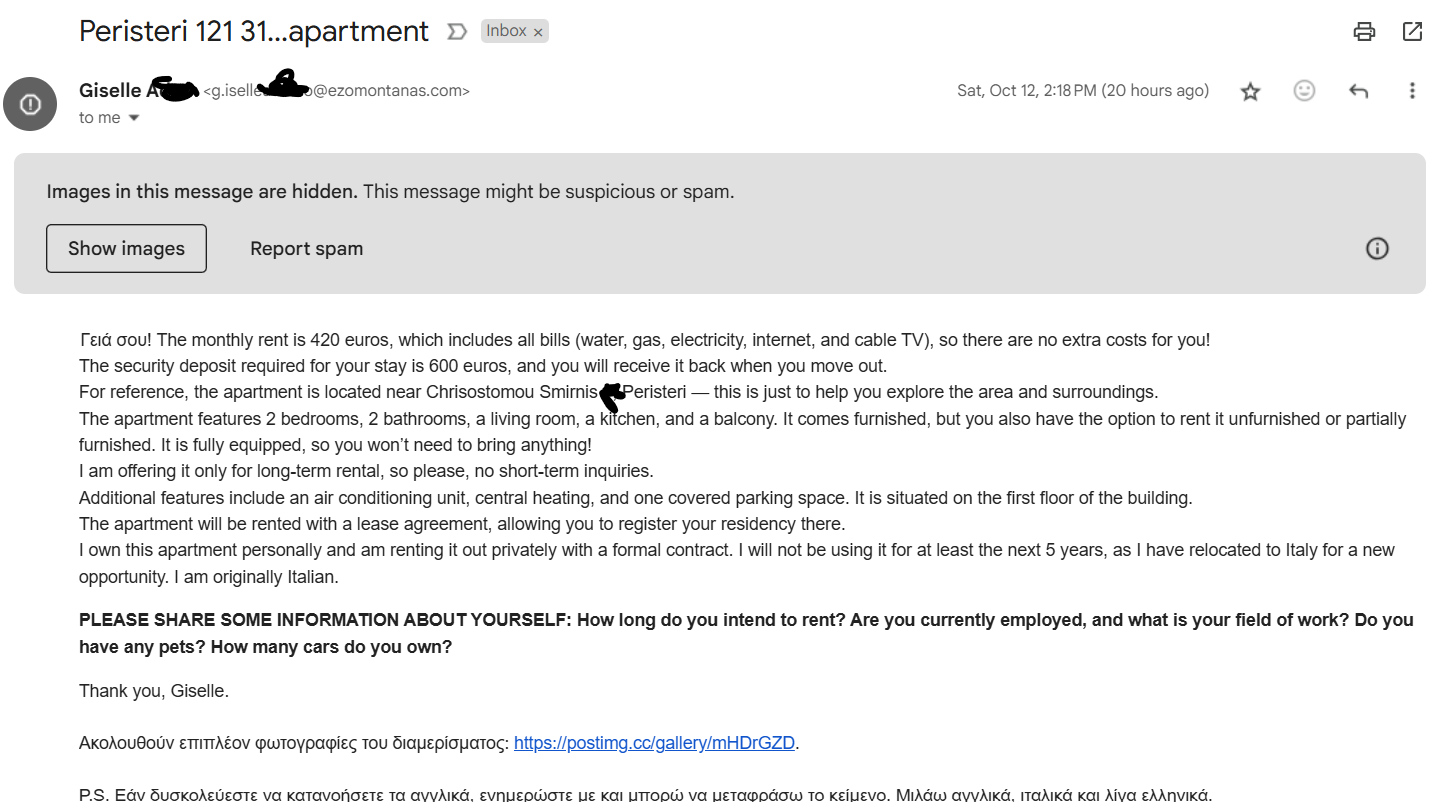Star this message from Giselle
The width and height of the screenshot is (1432, 802).
click(x=1250, y=91)
